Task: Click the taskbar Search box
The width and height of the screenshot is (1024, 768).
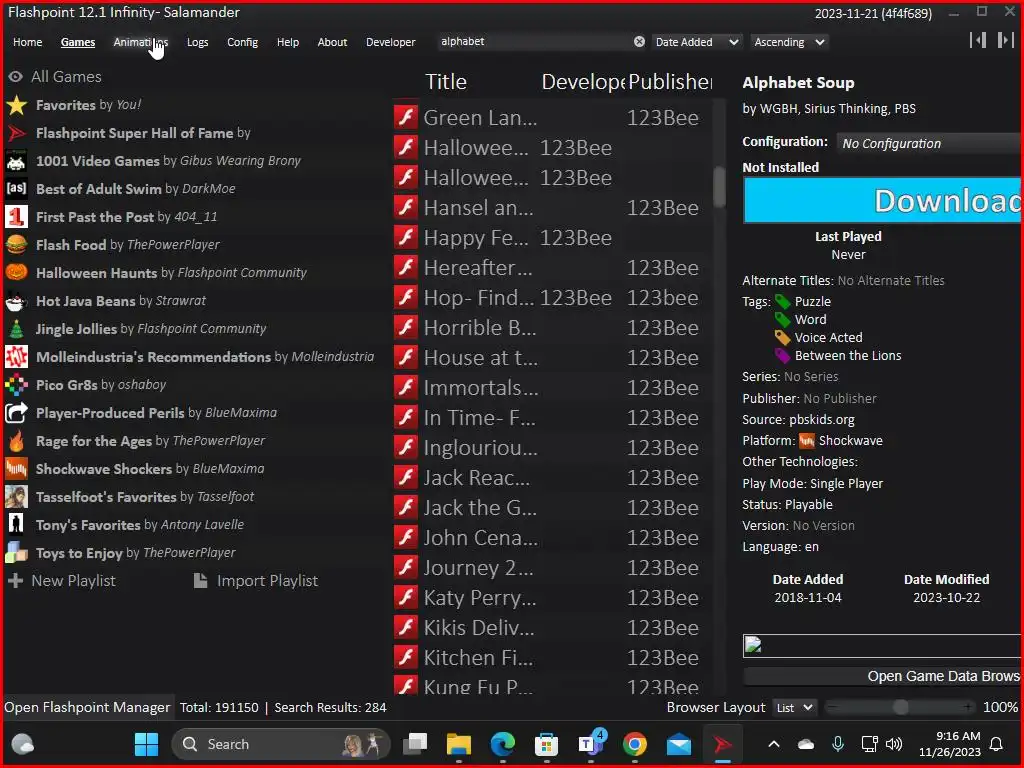Action: tap(281, 744)
